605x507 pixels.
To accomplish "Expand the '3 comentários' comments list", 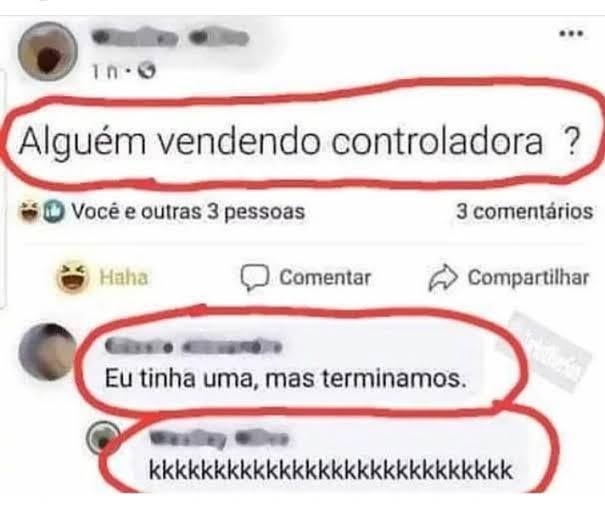I will click(x=525, y=211).
